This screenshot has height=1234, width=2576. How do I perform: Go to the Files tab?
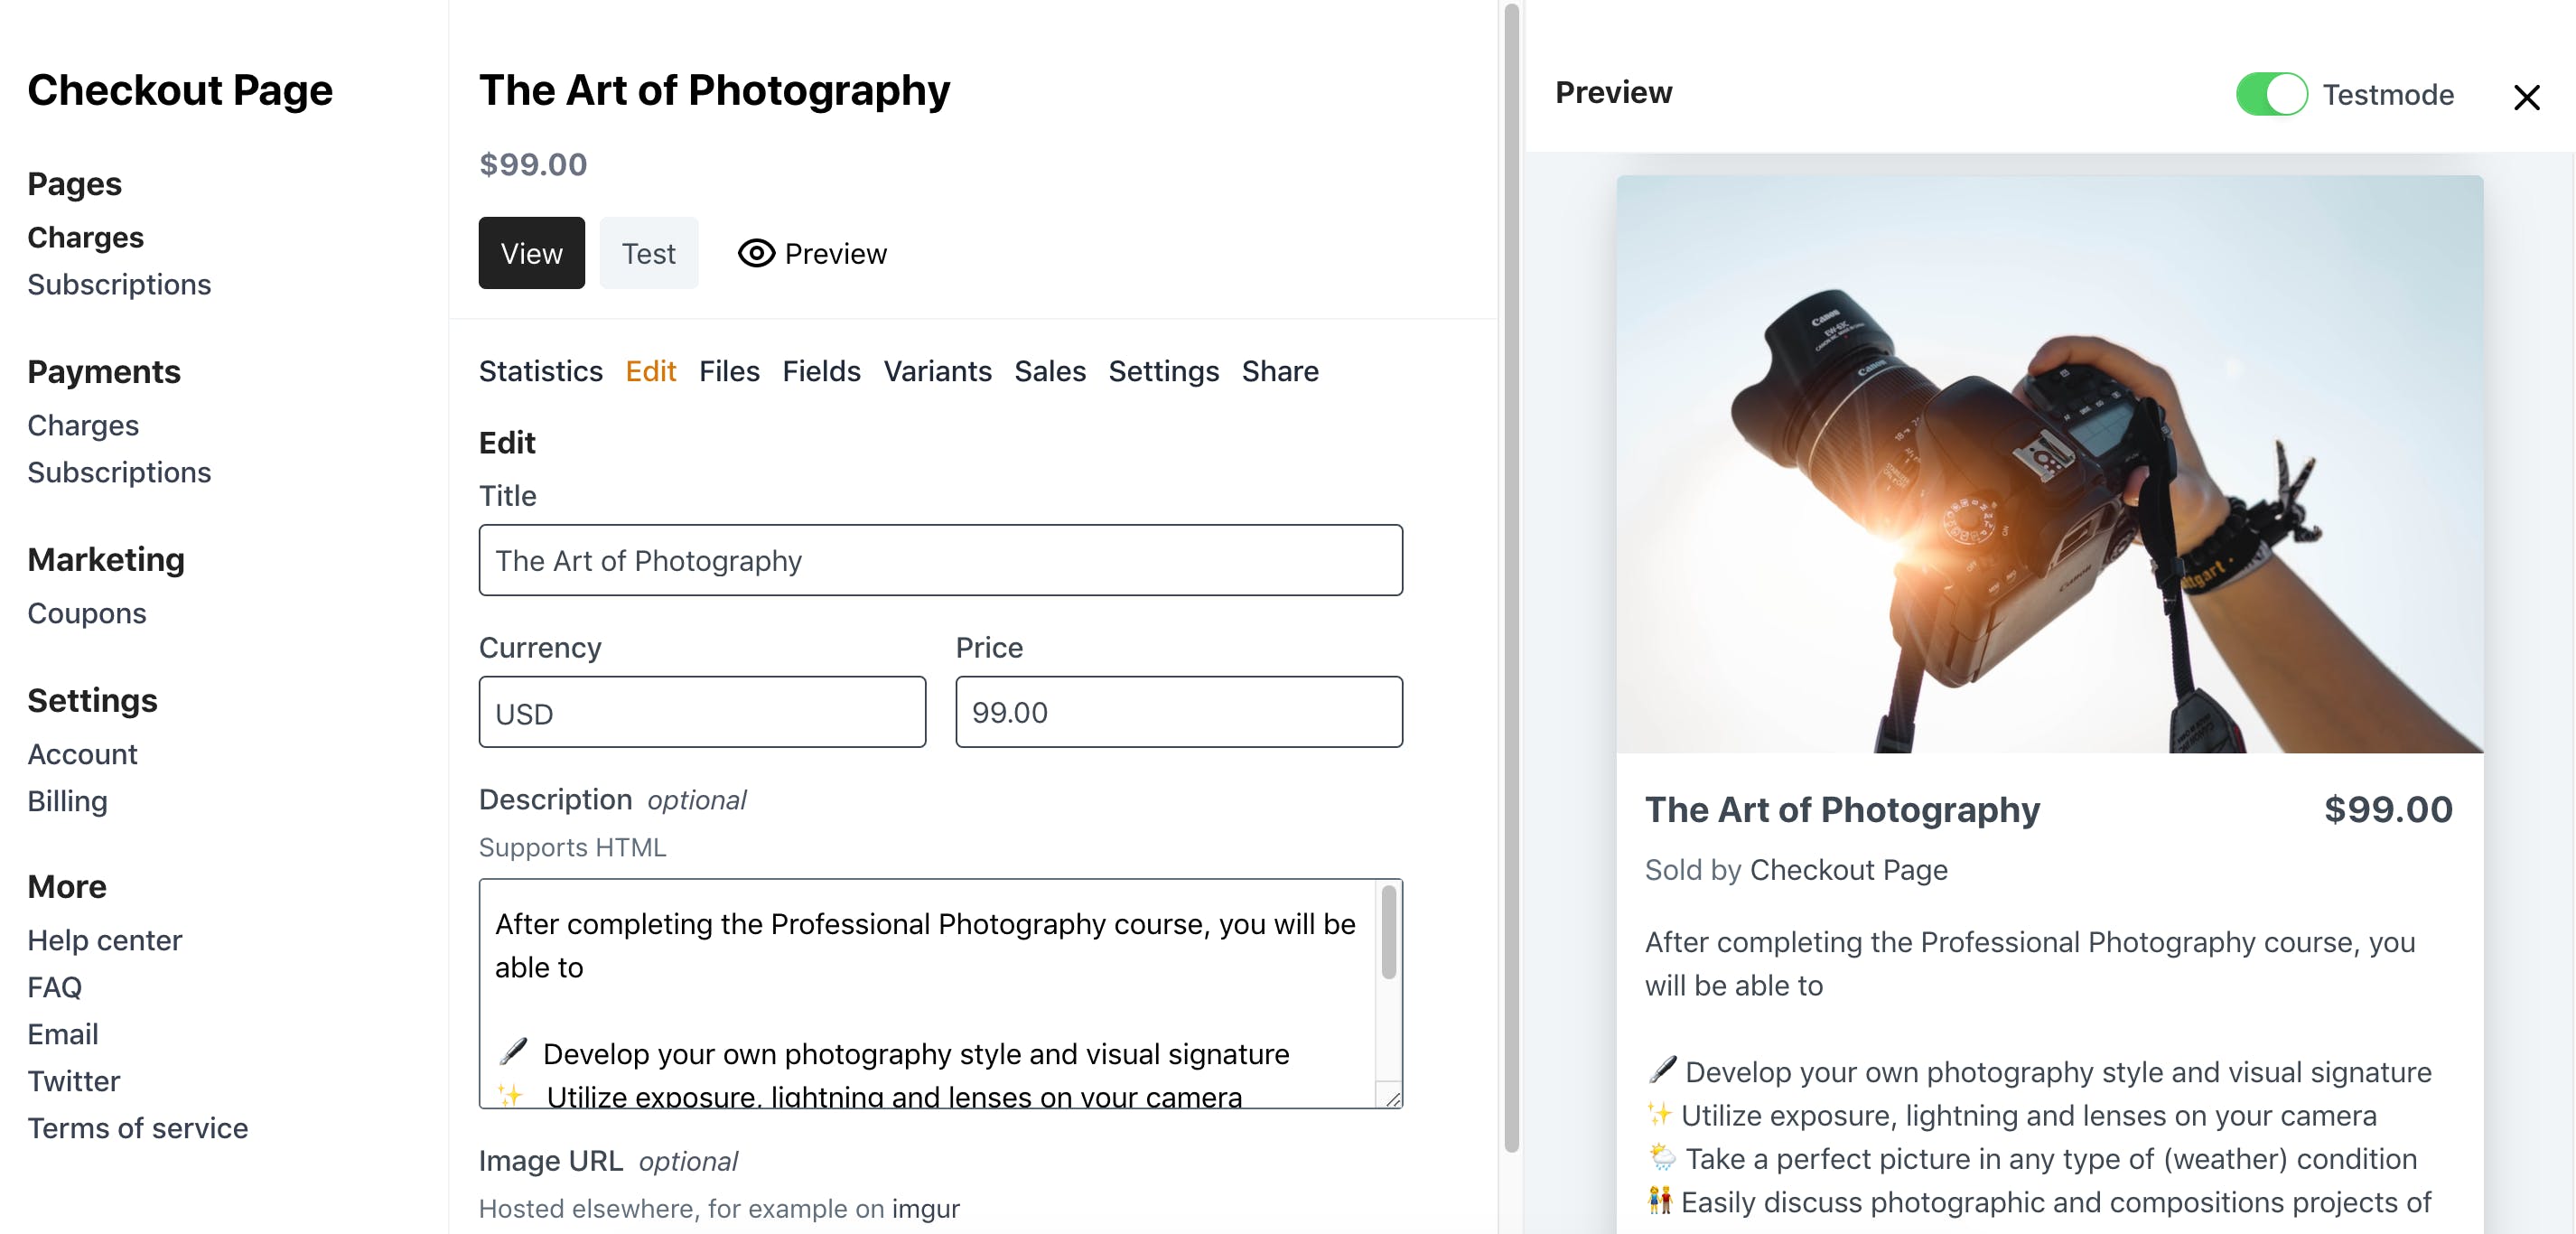coord(729,371)
